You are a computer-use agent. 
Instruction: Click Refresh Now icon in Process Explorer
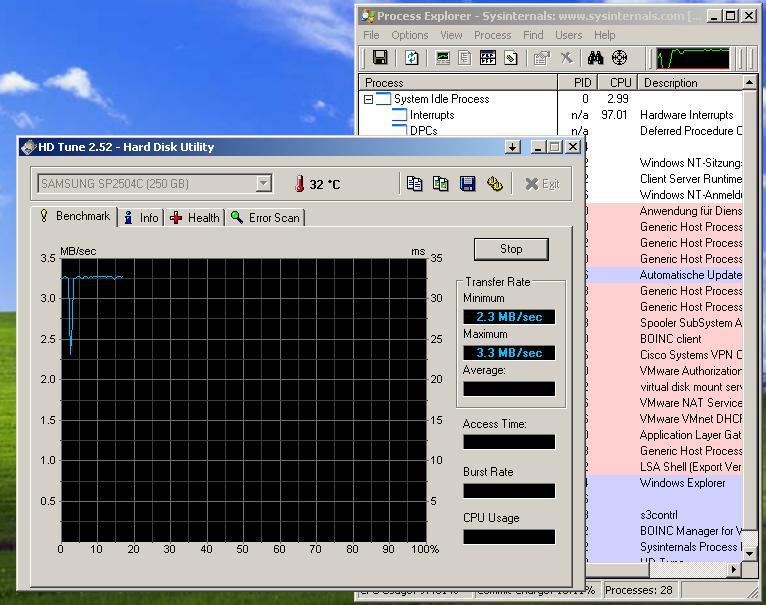411,58
